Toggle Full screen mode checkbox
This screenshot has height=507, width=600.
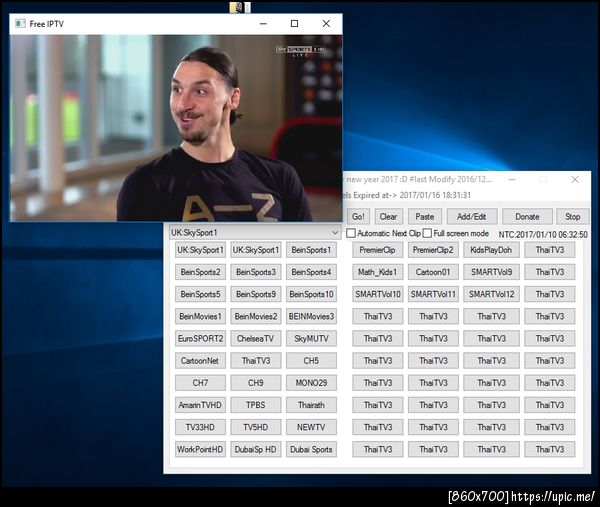427,233
